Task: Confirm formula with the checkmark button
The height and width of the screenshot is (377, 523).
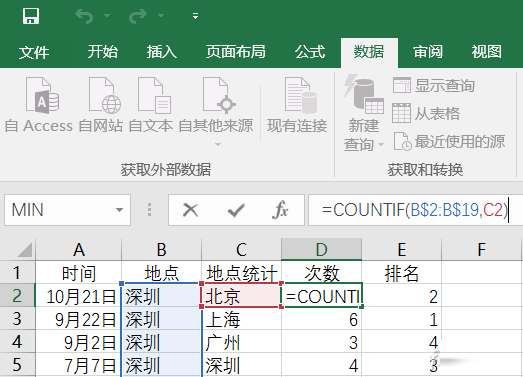Action: pyautogui.click(x=236, y=210)
